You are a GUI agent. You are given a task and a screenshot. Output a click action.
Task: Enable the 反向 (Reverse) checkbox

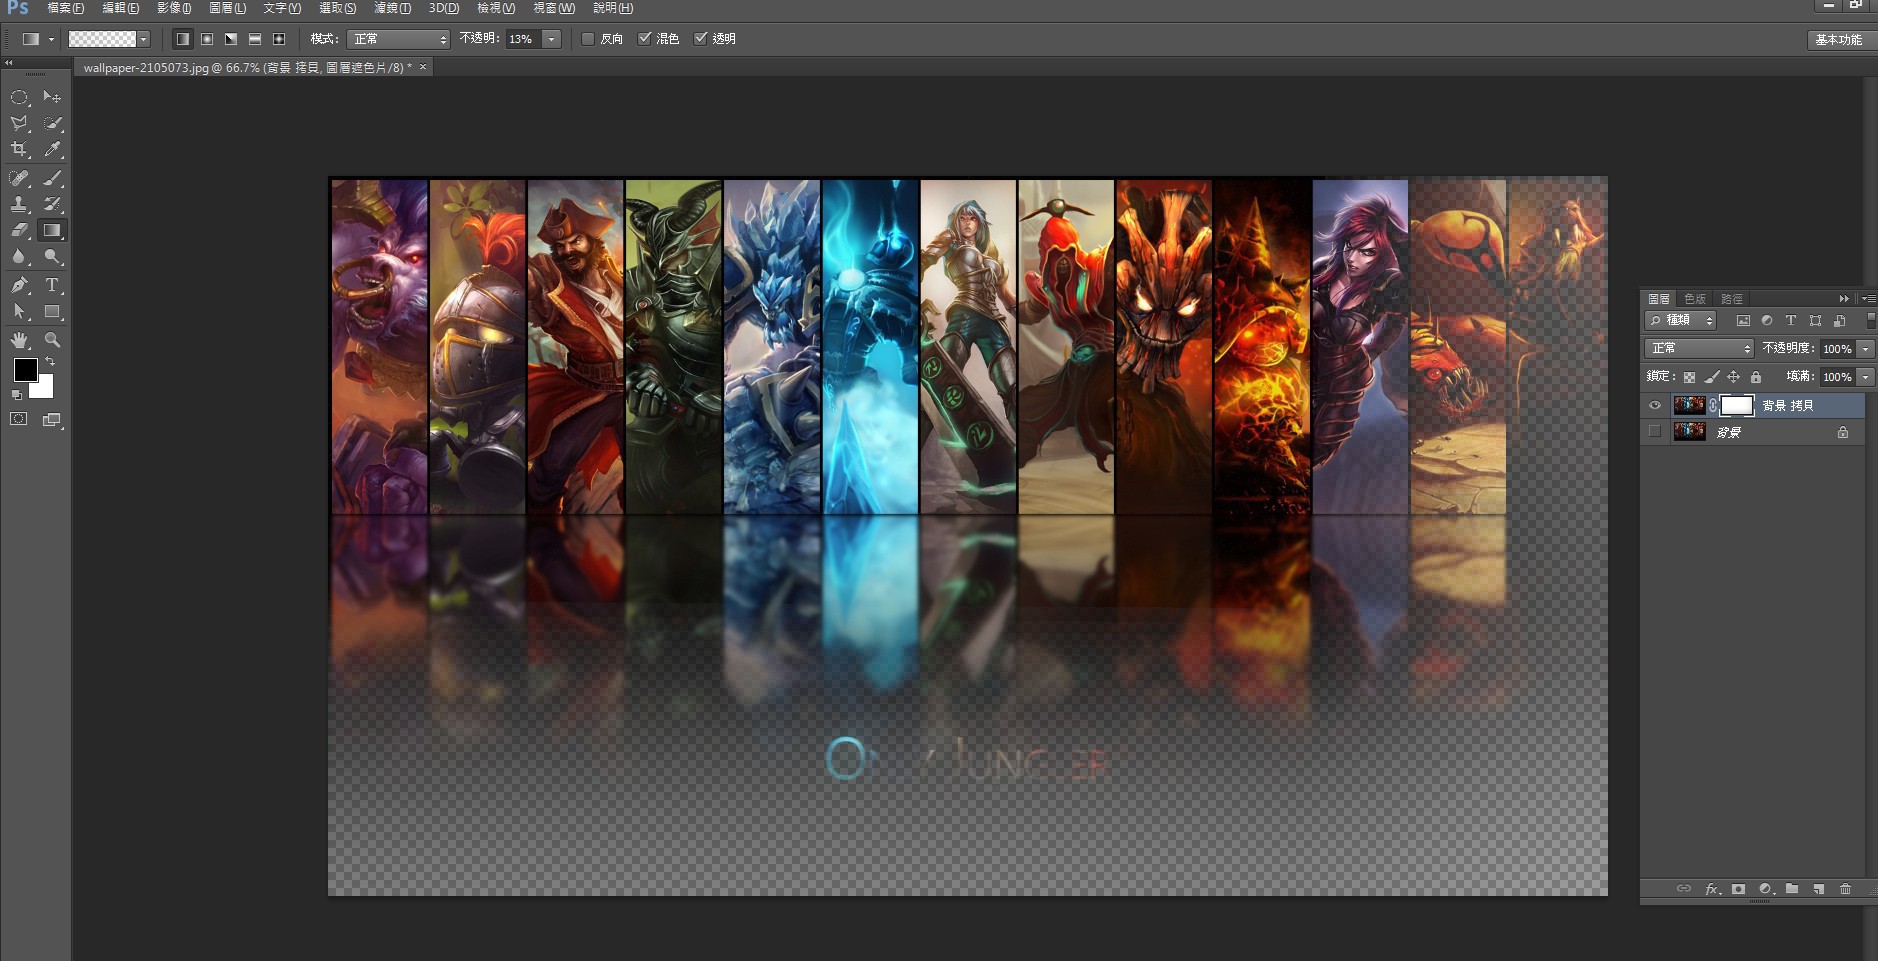tap(588, 39)
